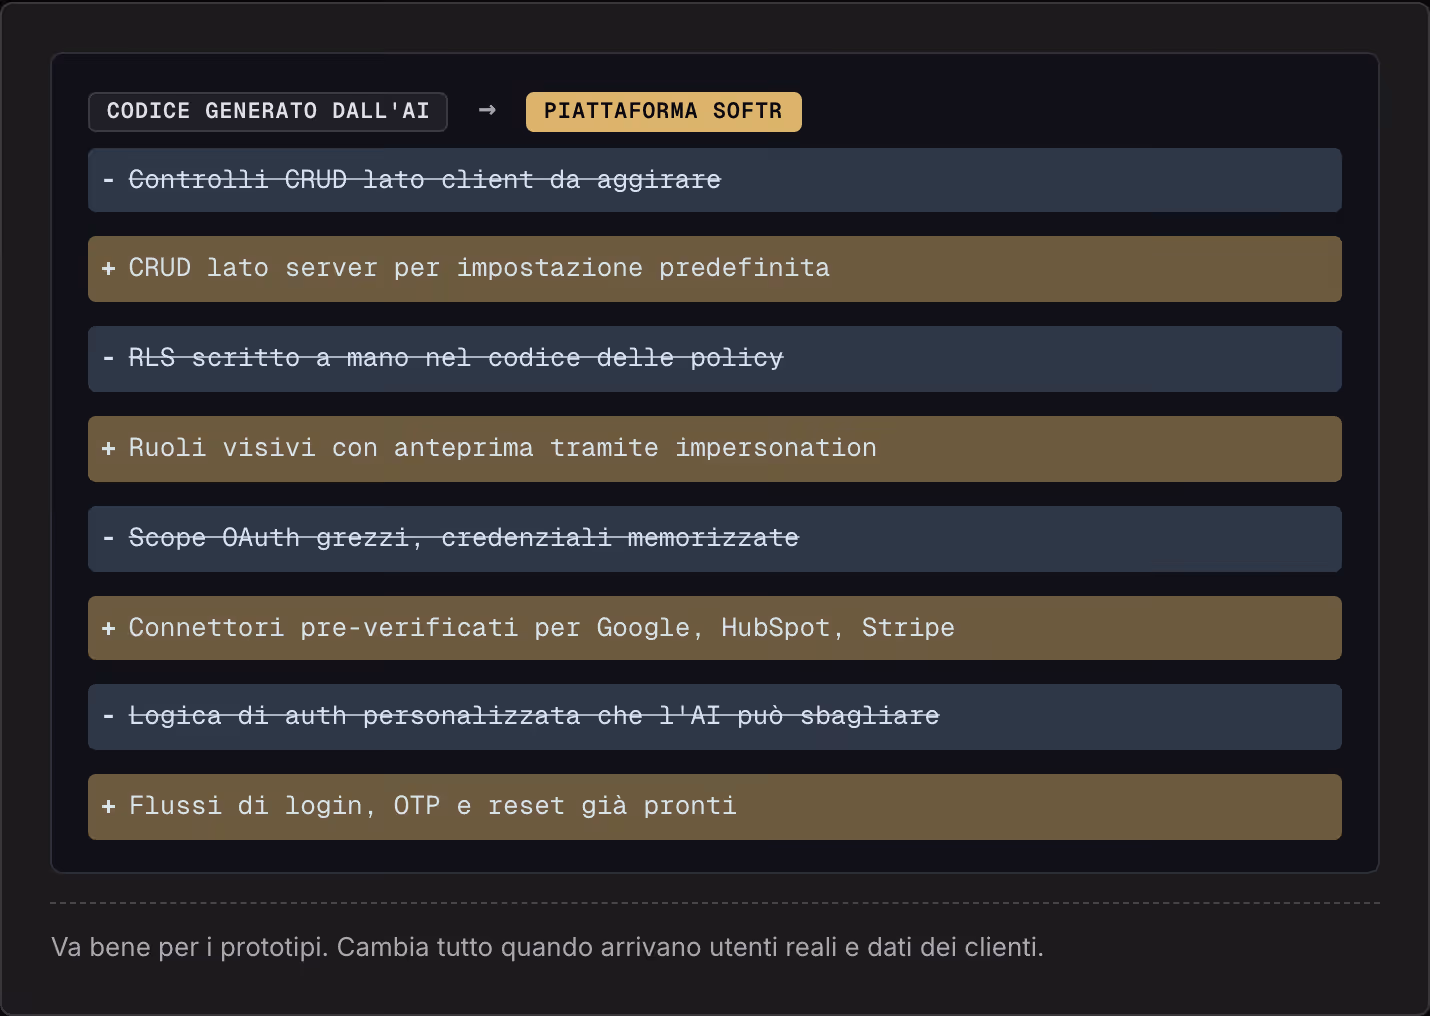Click the 'PIATTAFORMA SOFTR' yellow badge
The height and width of the screenshot is (1016, 1430).
click(x=663, y=111)
